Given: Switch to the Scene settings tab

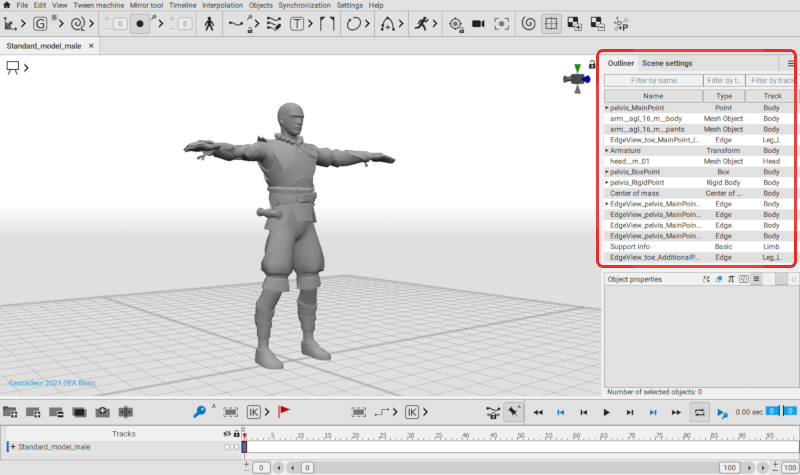Looking at the screenshot, I should 667,63.
